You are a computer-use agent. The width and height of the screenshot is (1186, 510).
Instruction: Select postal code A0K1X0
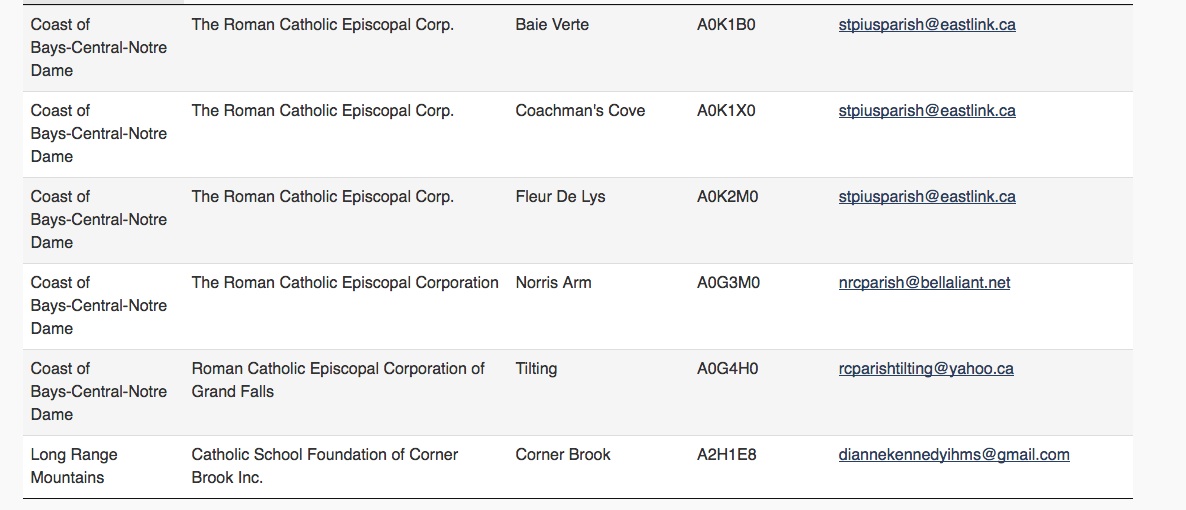click(x=726, y=111)
